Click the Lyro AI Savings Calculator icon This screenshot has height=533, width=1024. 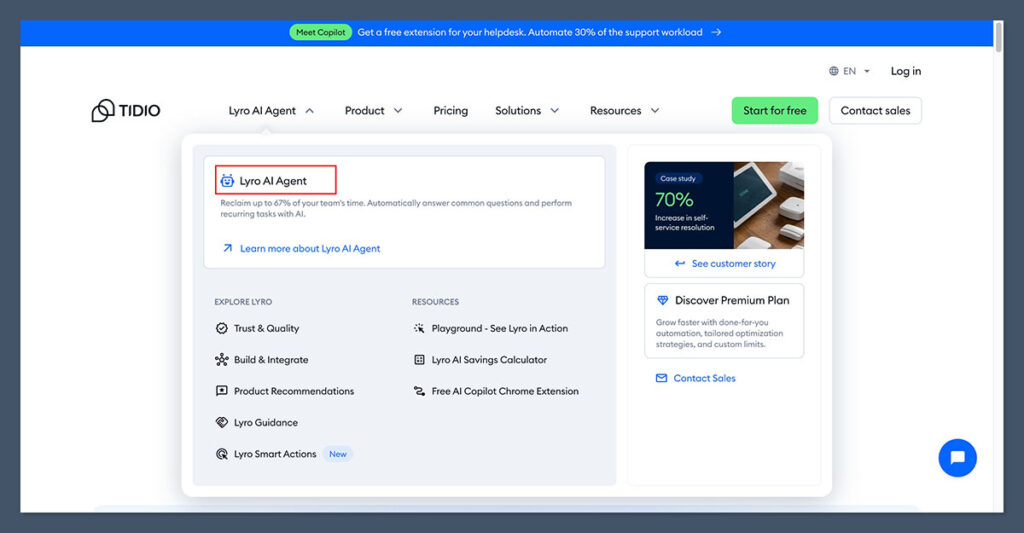[420, 360]
